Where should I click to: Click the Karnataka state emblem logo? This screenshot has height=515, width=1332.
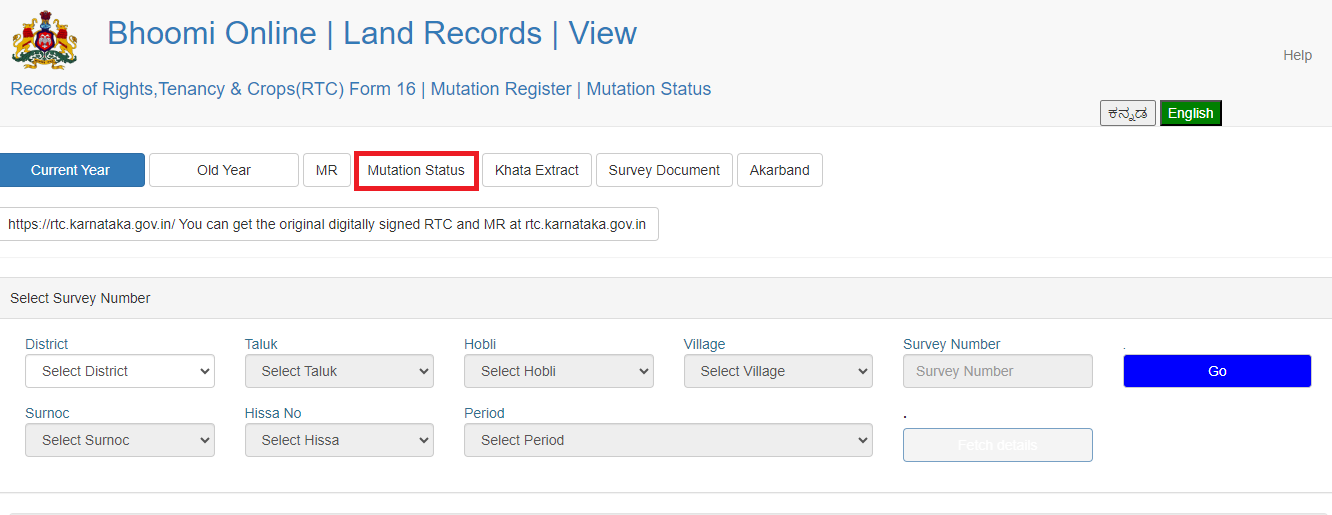[x=44, y=39]
